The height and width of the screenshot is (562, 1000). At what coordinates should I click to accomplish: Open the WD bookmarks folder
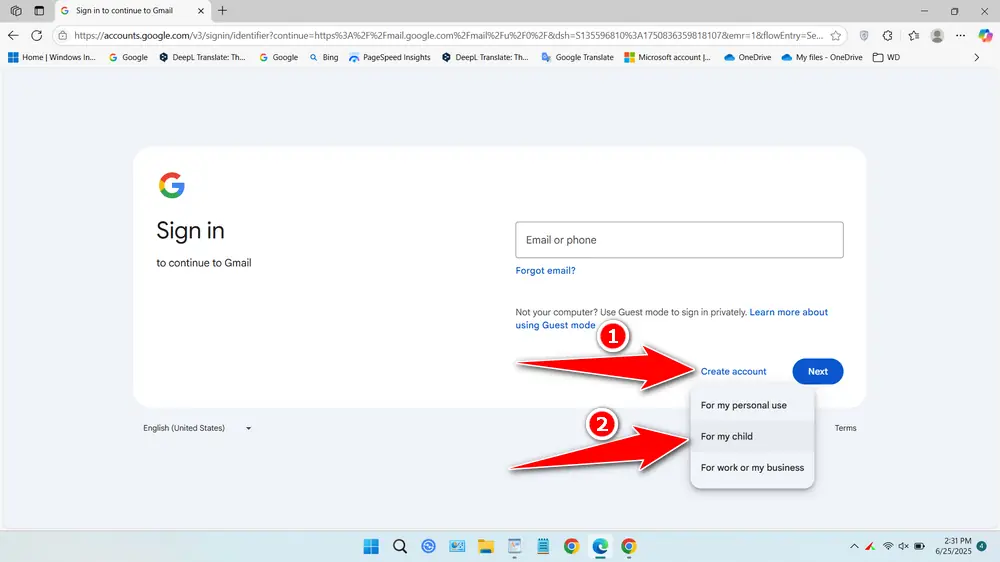click(x=886, y=57)
